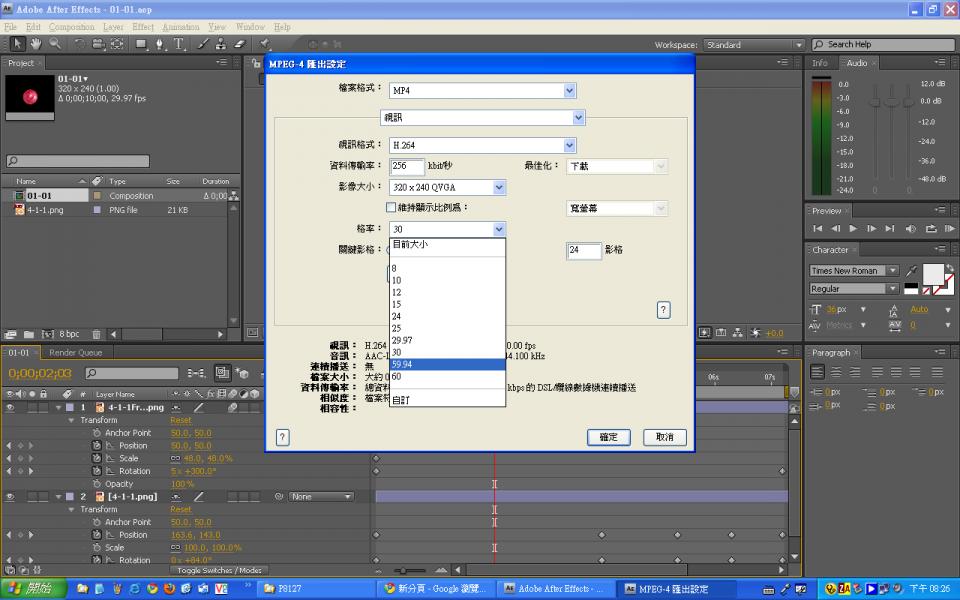Open the 檔案格式 MP4 dropdown
The height and width of the screenshot is (600, 960).
tap(569, 90)
